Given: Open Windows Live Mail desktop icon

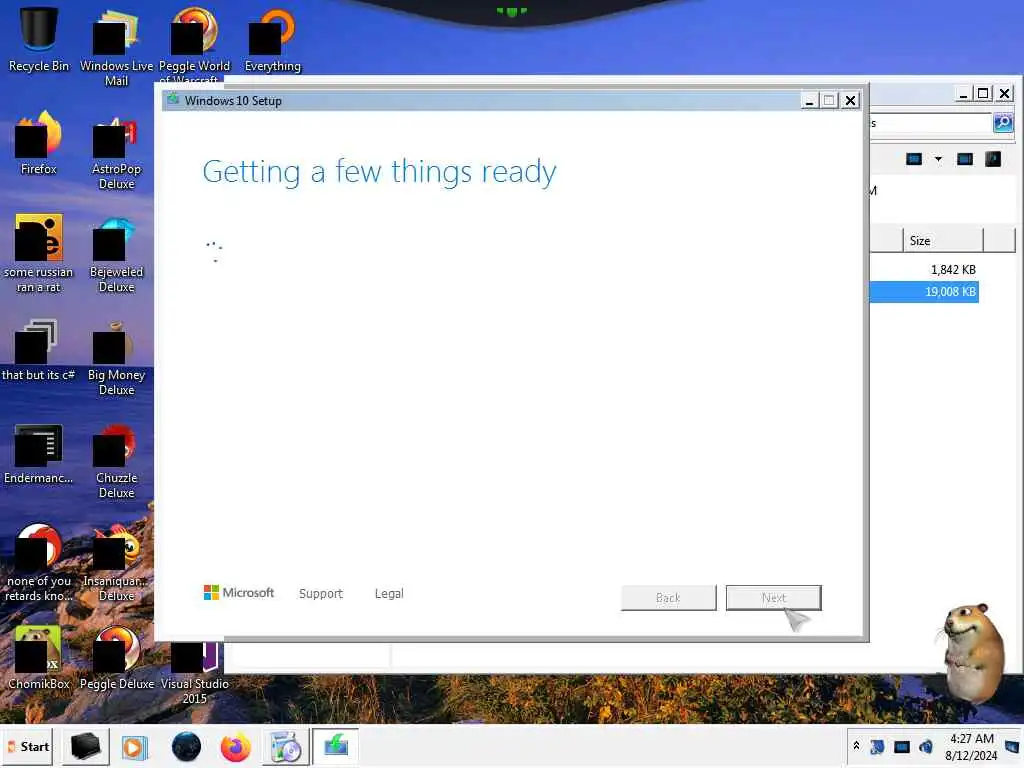Looking at the screenshot, I should (116, 47).
